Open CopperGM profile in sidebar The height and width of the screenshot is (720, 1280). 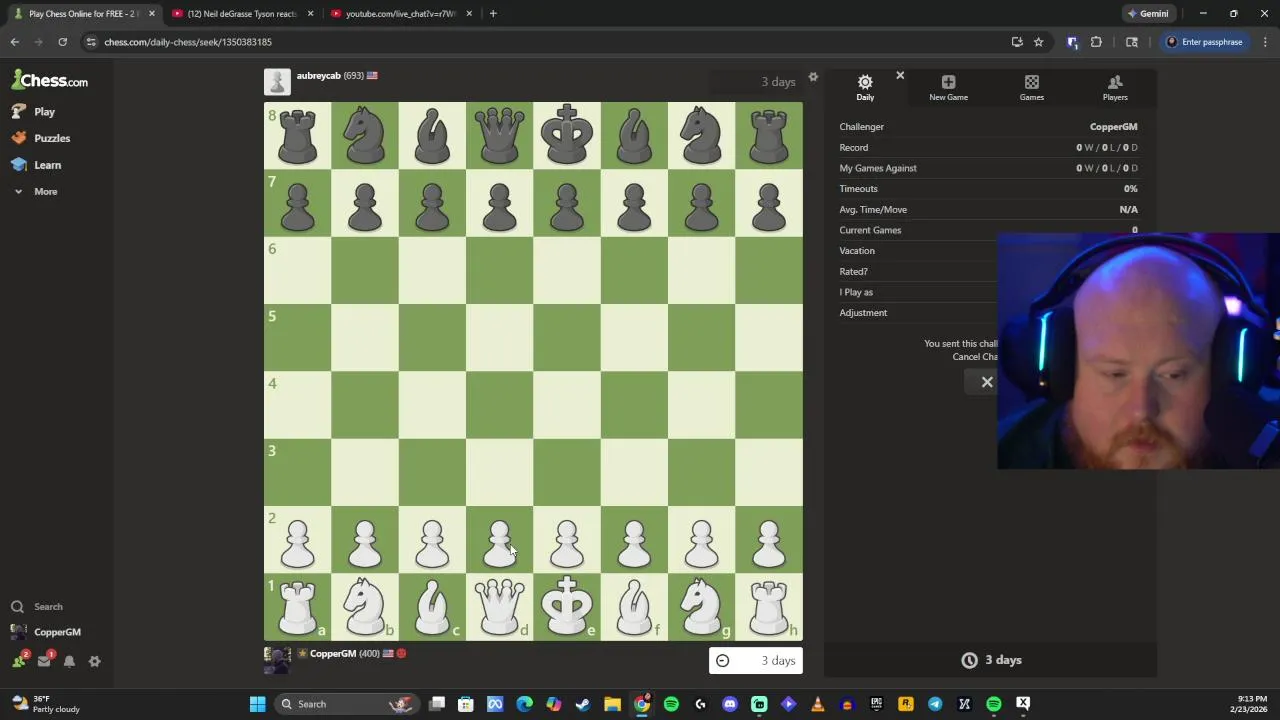coord(46,632)
